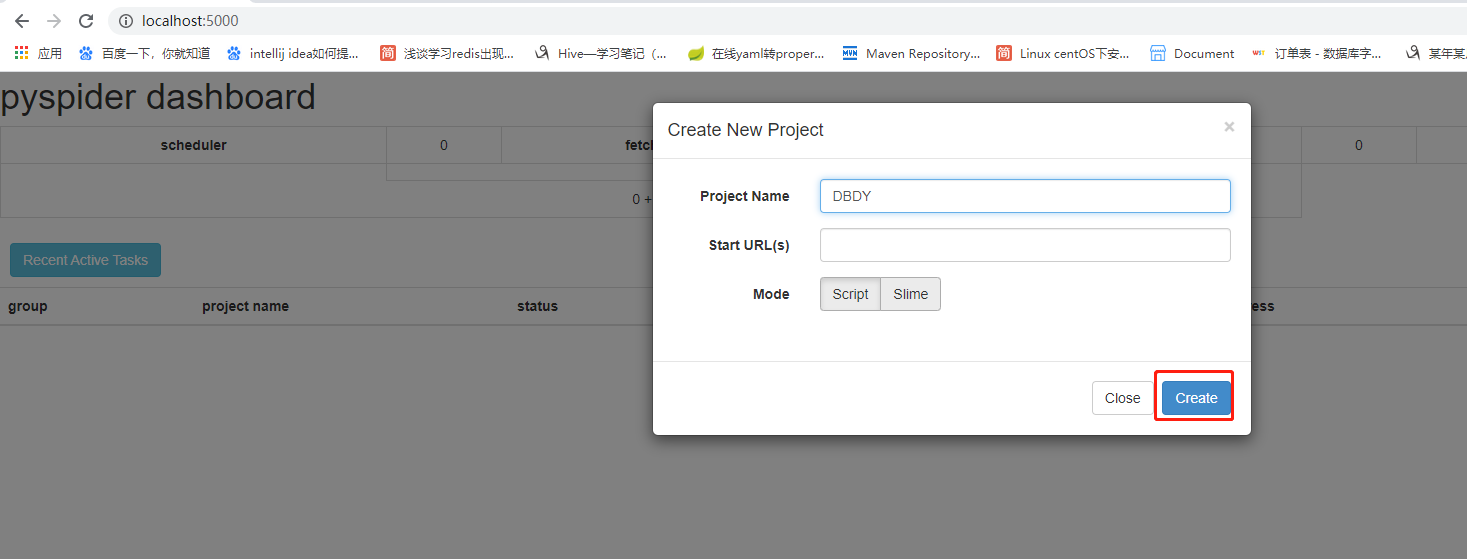Open the Linux centOS bookmark
The height and width of the screenshot is (559, 1467).
(1063, 54)
